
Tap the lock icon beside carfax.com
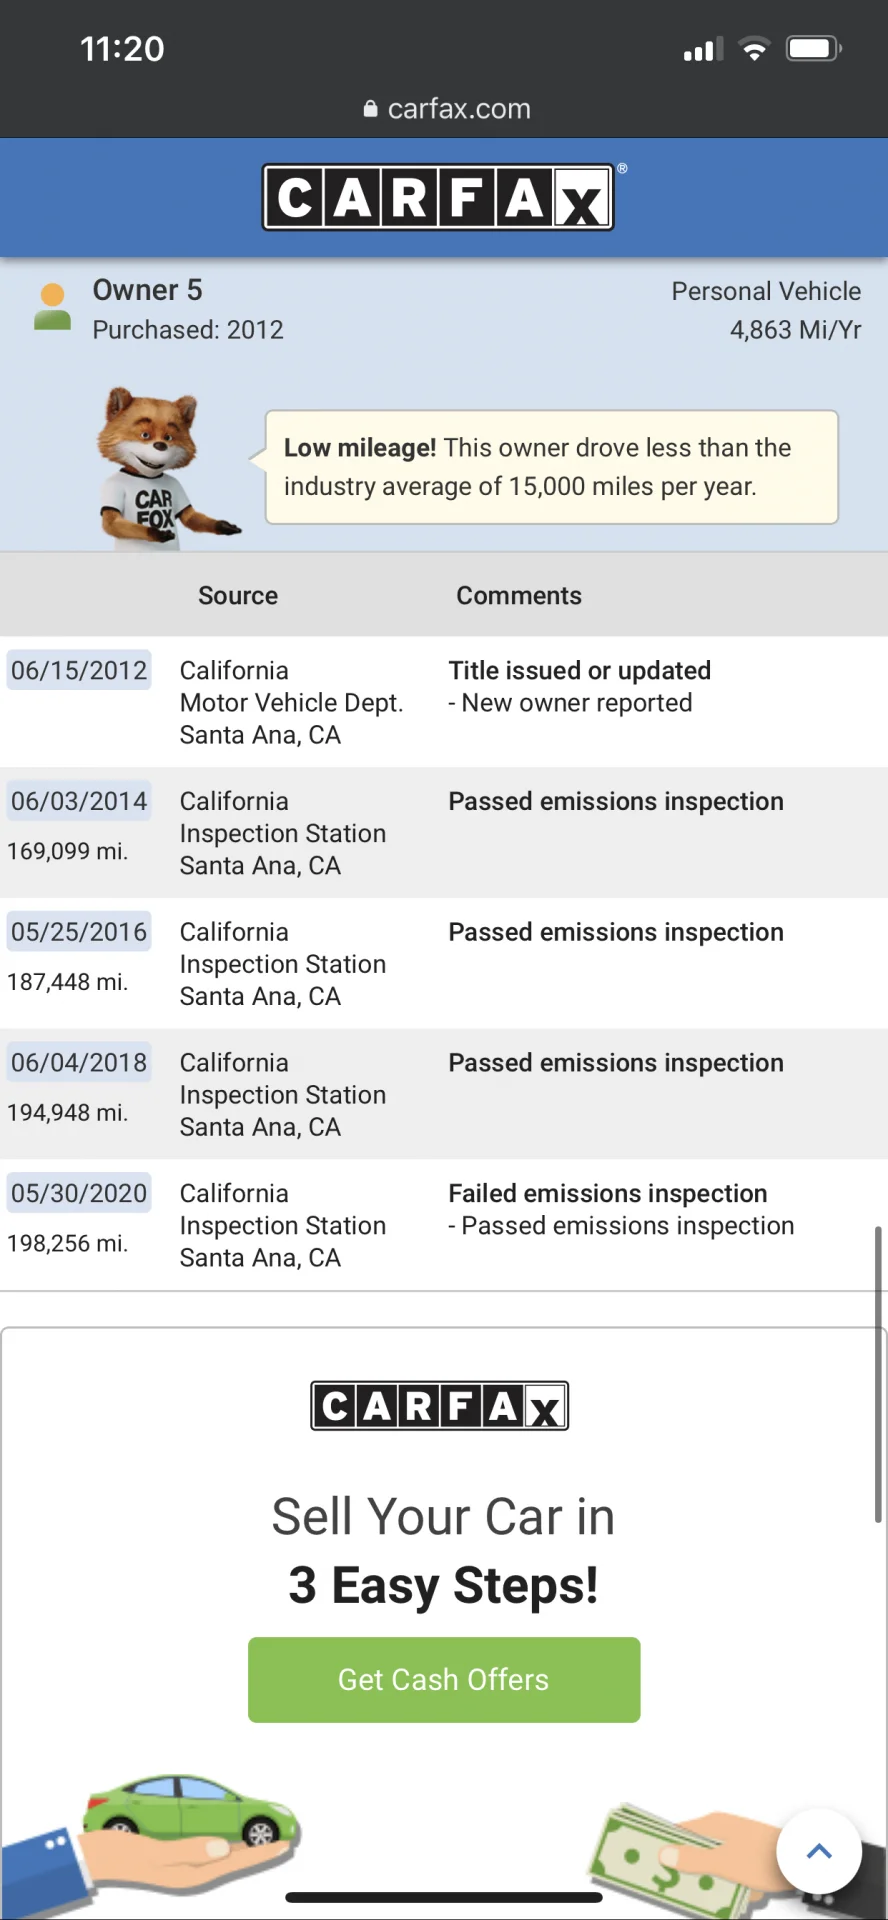pyautogui.click(x=370, y=109)
